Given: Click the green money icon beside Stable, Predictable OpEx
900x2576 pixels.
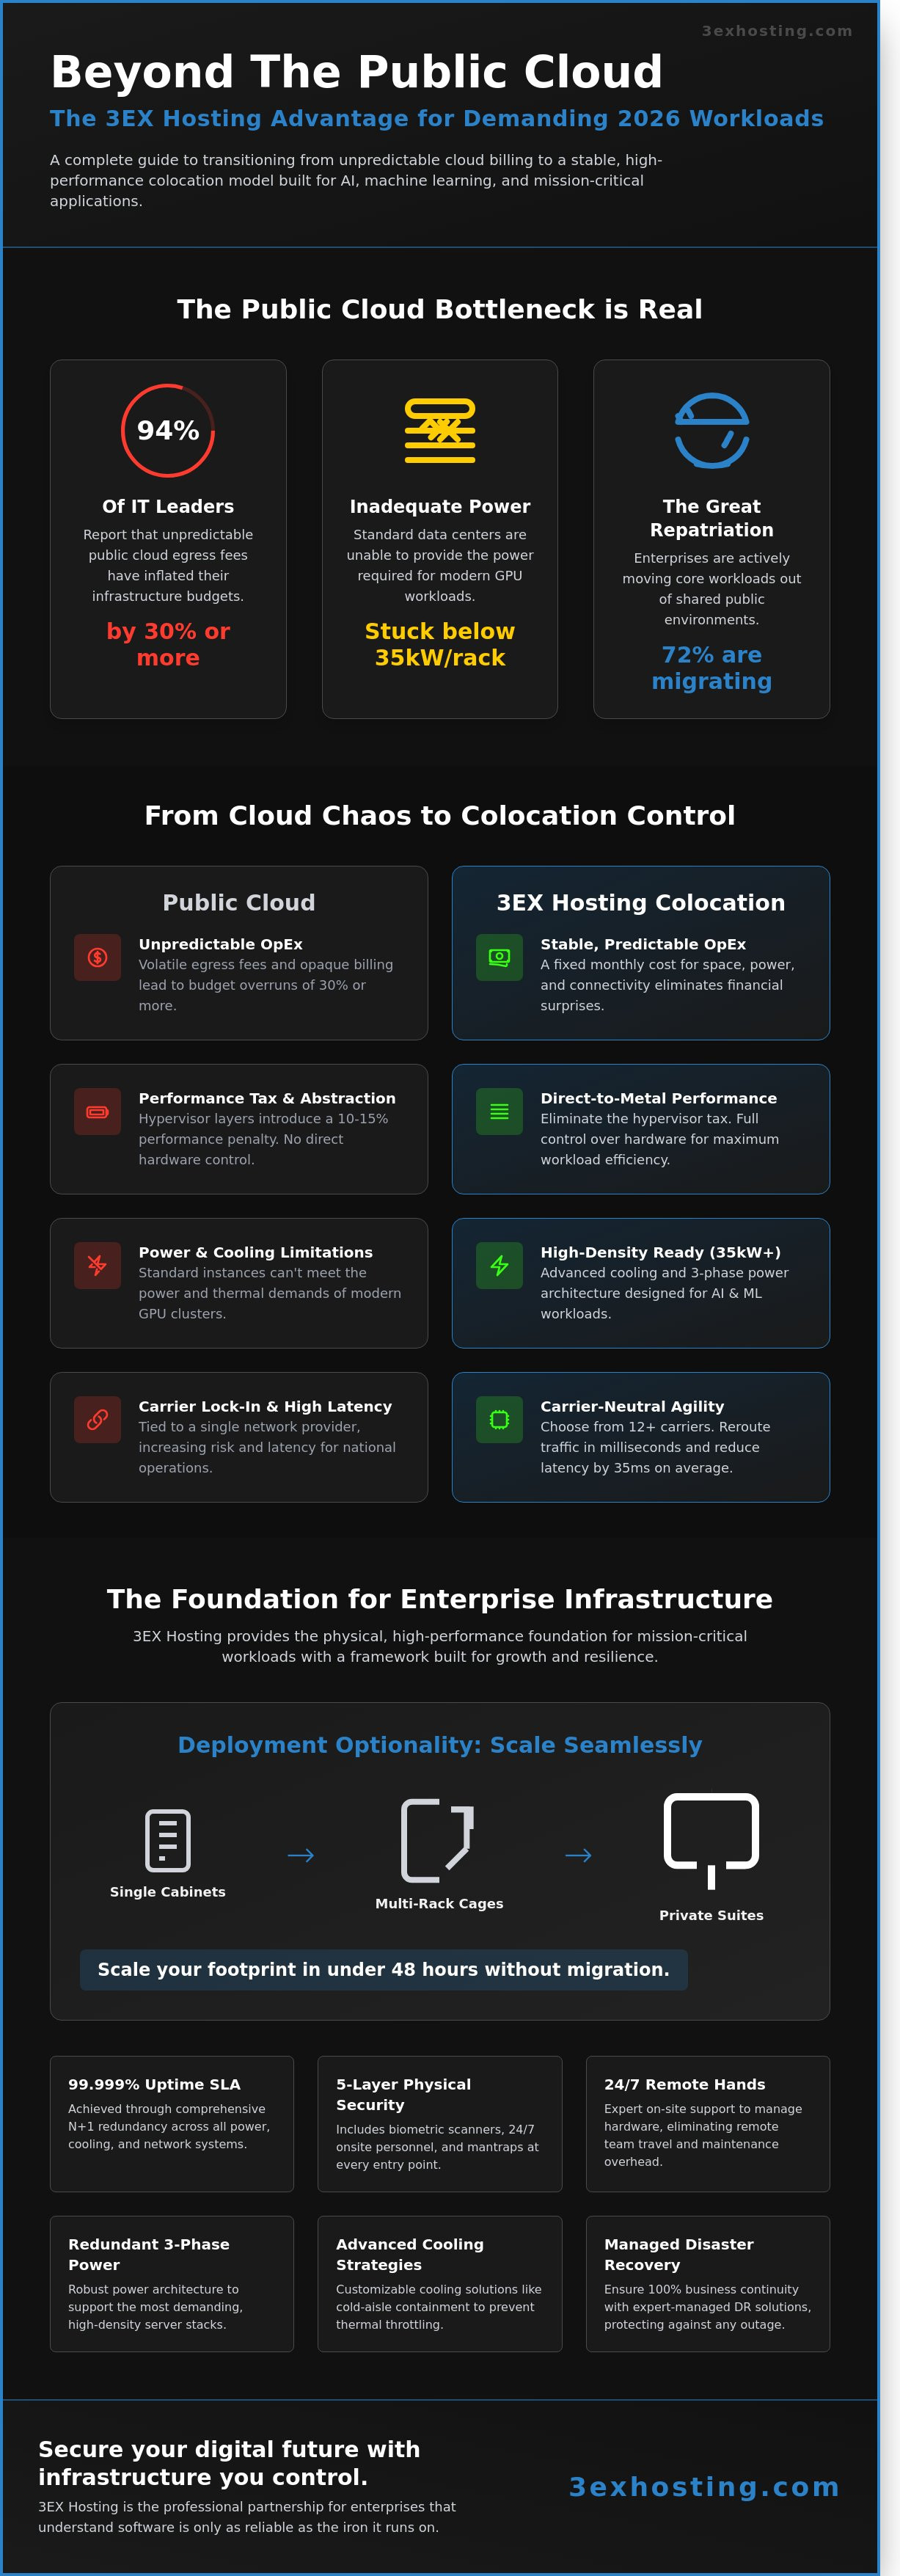Looking at the screenshot, I should point(499,957).
